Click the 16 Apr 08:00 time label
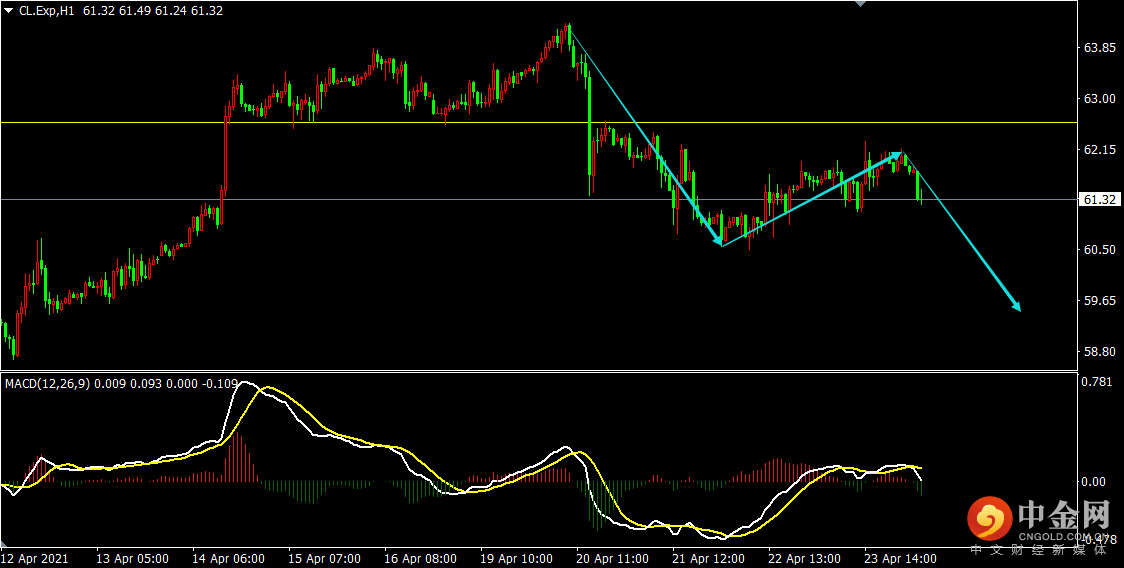1124x568 pixels. (x=421, y=558)
